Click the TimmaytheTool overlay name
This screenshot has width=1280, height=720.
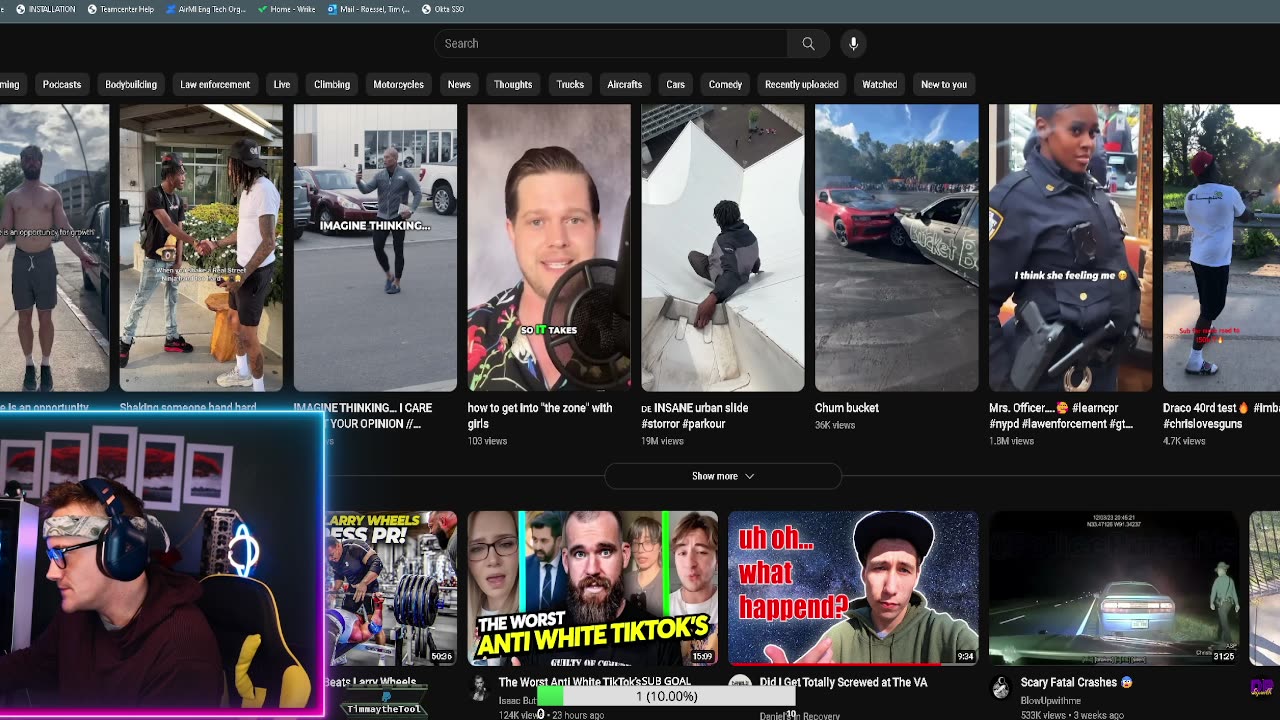tap(382, 709)
